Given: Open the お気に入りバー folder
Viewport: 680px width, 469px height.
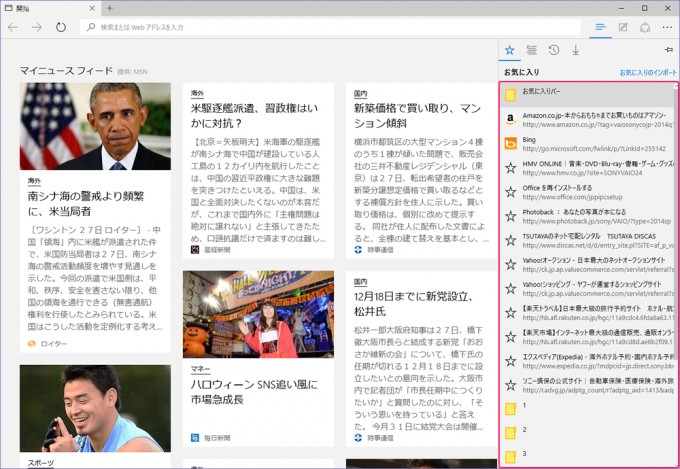Looking at the screenshot, I should 588,95.
